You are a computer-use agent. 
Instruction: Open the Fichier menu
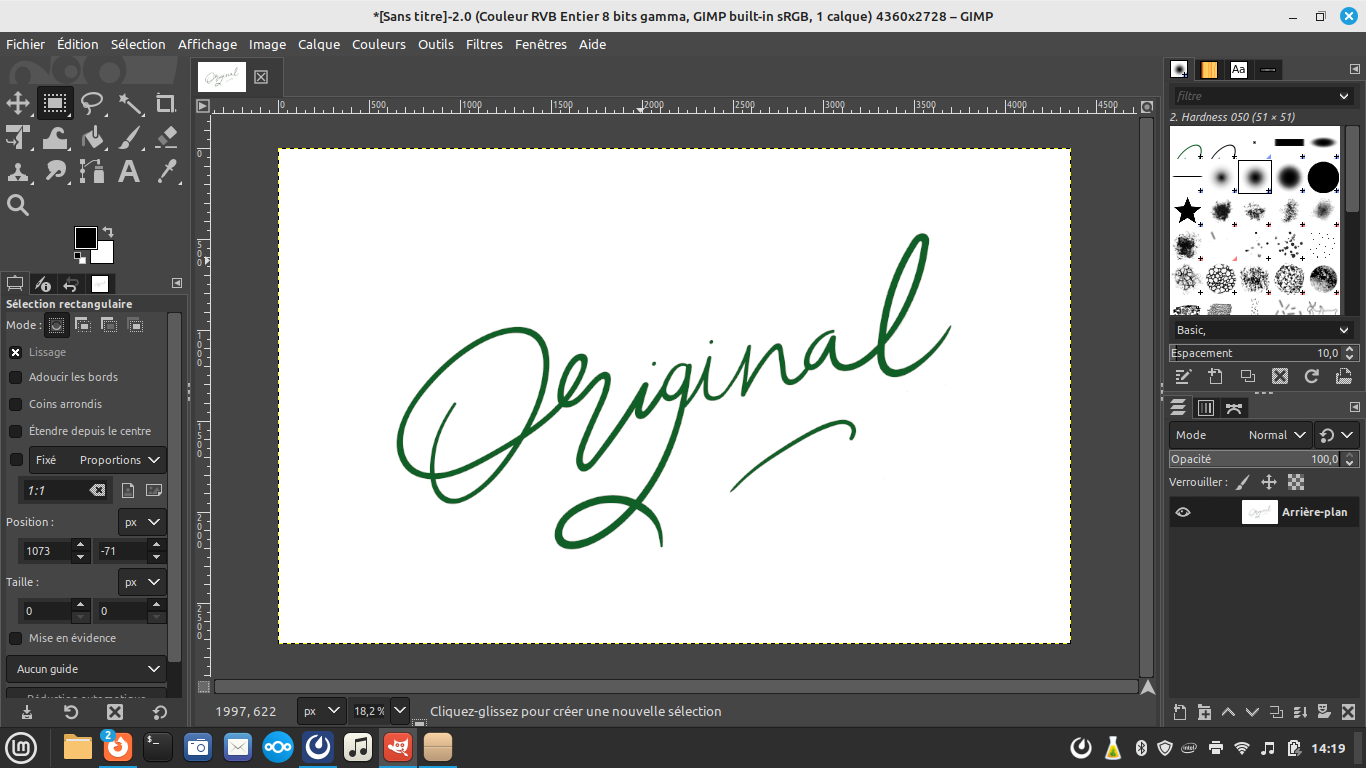pos(25,44)
